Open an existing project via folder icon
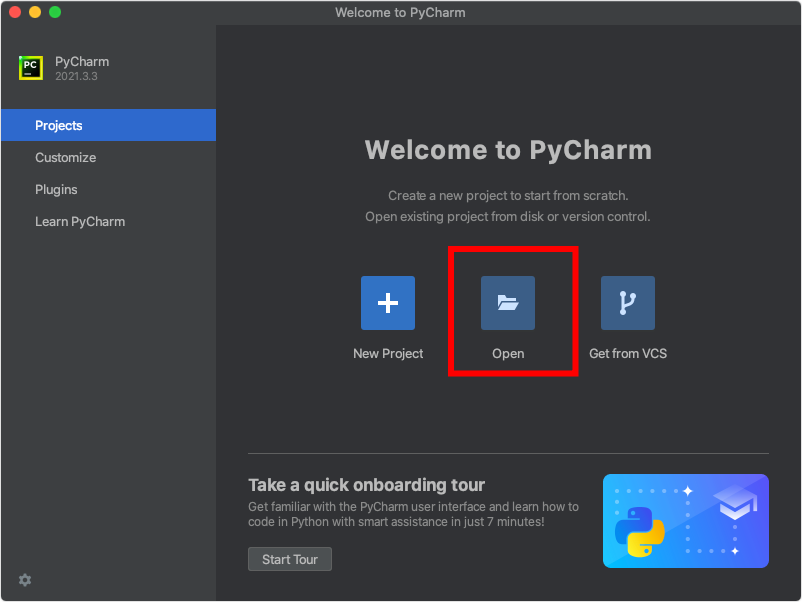802x602 pixels. tap(508, 303)
